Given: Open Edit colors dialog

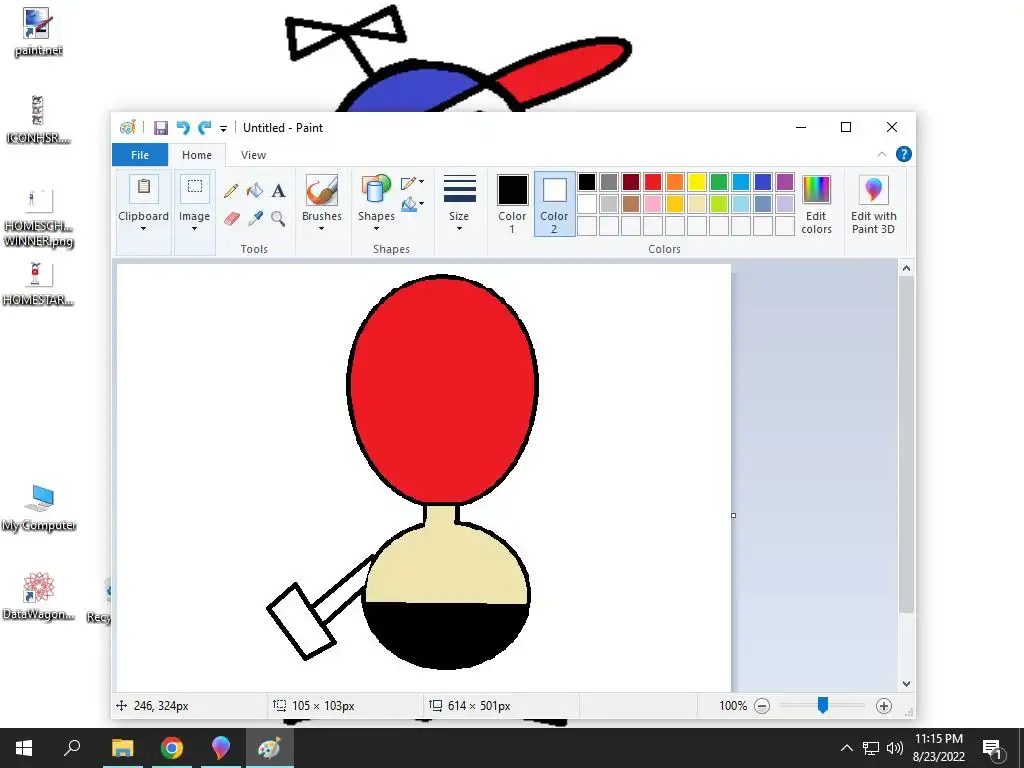Looking at the screenshot, I should point(816,205).
